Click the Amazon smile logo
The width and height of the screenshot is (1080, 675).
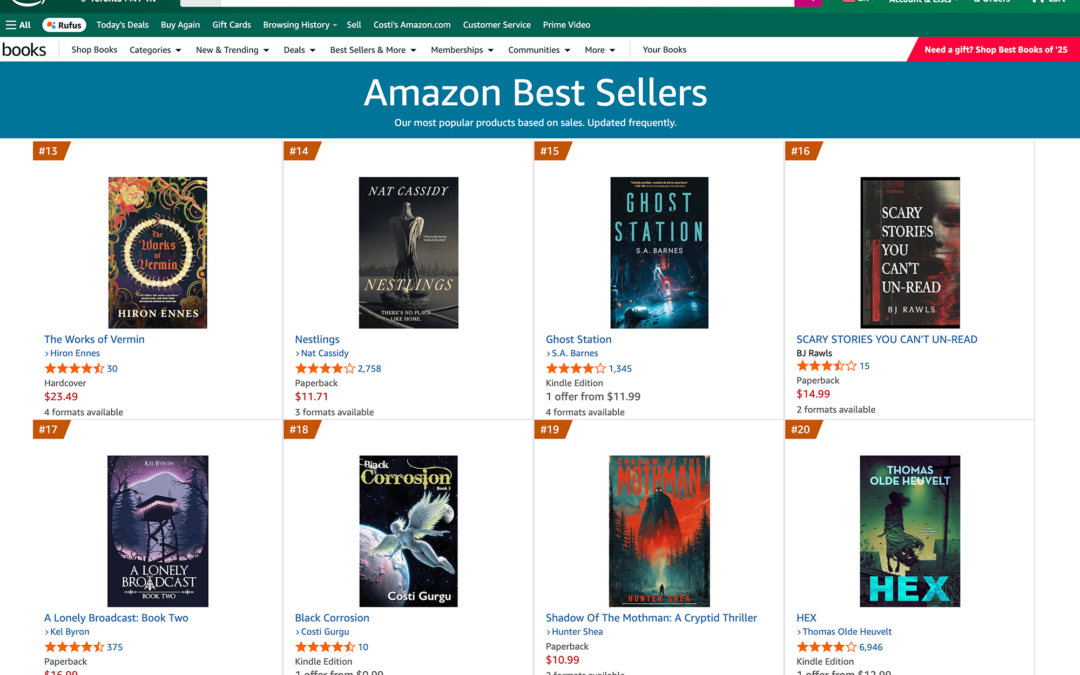pyautogui.click(x=25, y=4)
